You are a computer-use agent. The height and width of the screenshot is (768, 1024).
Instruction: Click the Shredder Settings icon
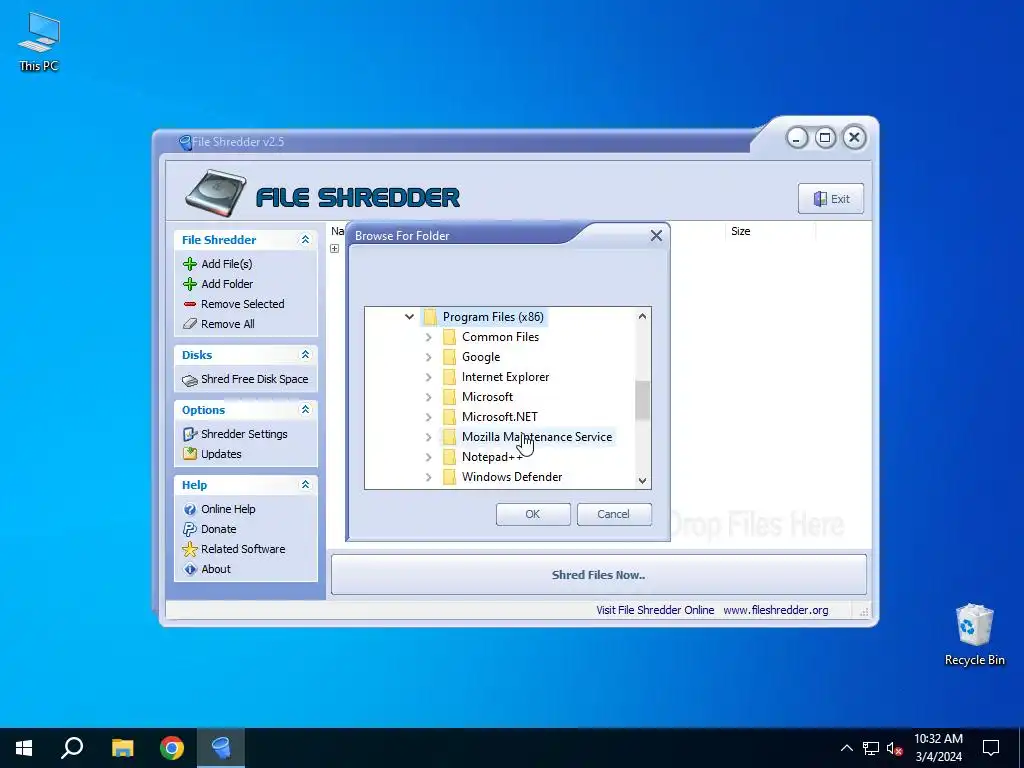[x=190, y=434]
